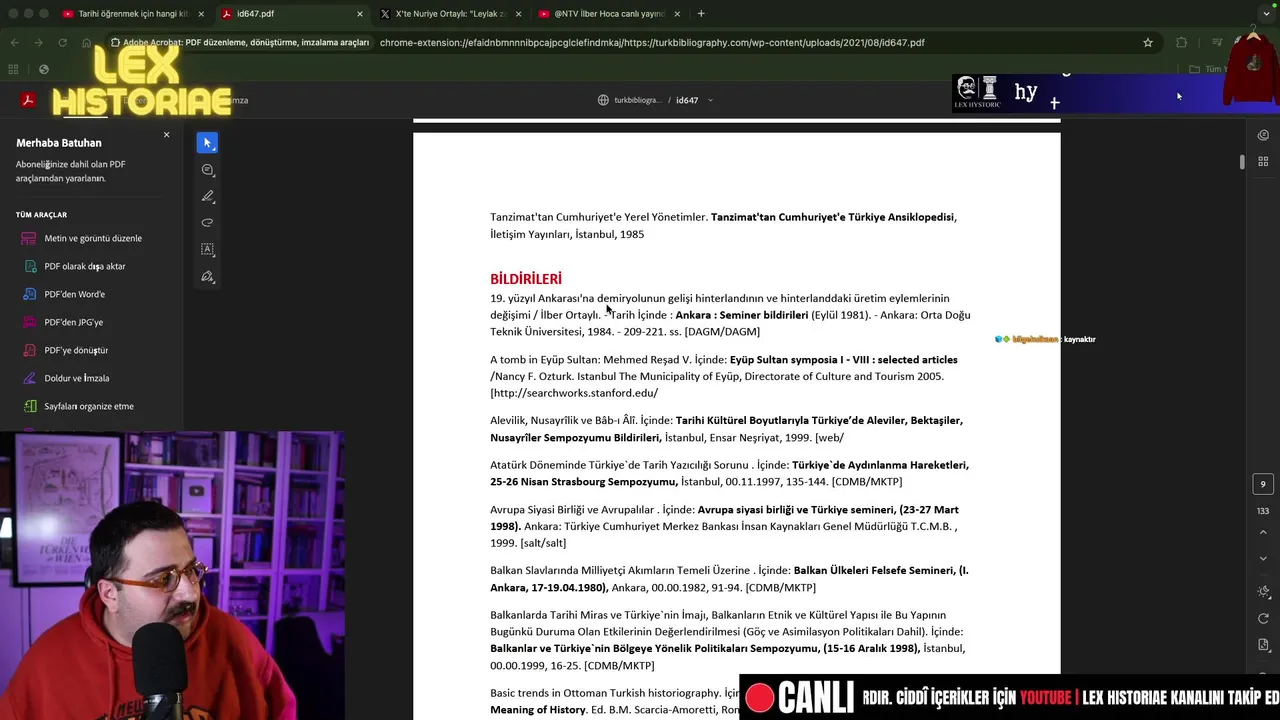Open PDF'ye dönüştür tool
The image size is (1280, 720).
click(x=76, y=350)
